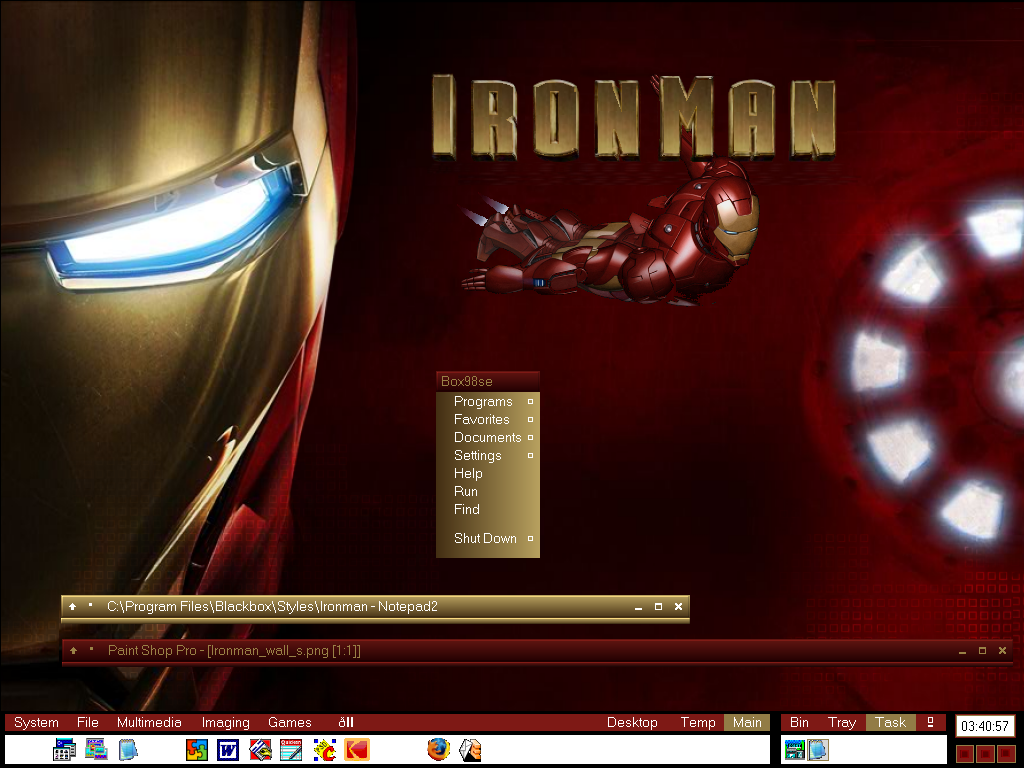Switch to the ðll tab
The height and width of the screenshot is (768, 1024).
point(346,722)
